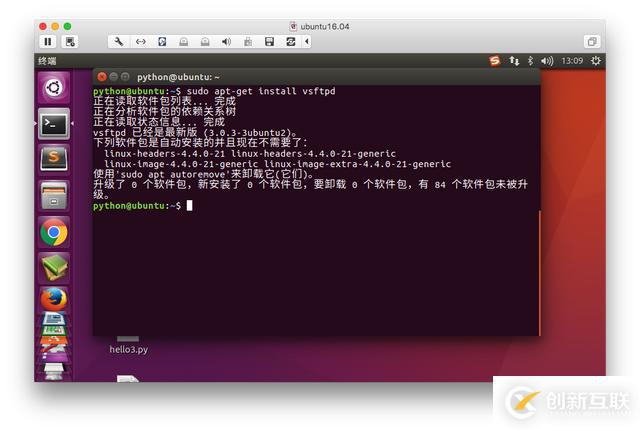Image resolution: width=640 pixels, height=431 pixels.
Task: Click the vsftpd version 3.0.3-3ubuntu2 line
Action: click(x=196, y=133)
